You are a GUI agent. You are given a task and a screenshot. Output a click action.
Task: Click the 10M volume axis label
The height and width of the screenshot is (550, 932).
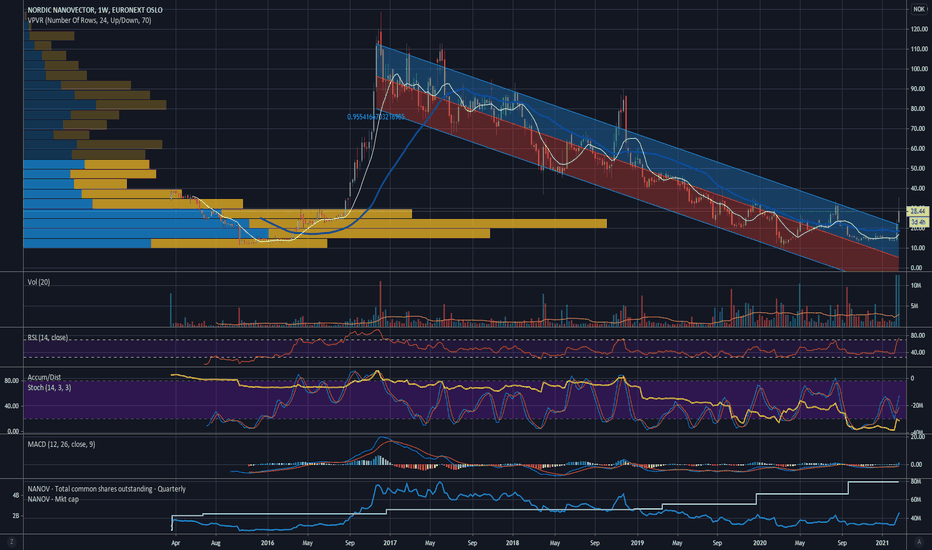[916, 285]
